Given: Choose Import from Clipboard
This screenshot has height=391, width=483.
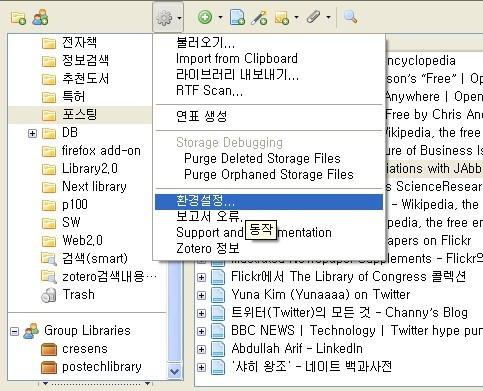Looking at the screenshot, I should pyautogui.click(x=269, y=59).
